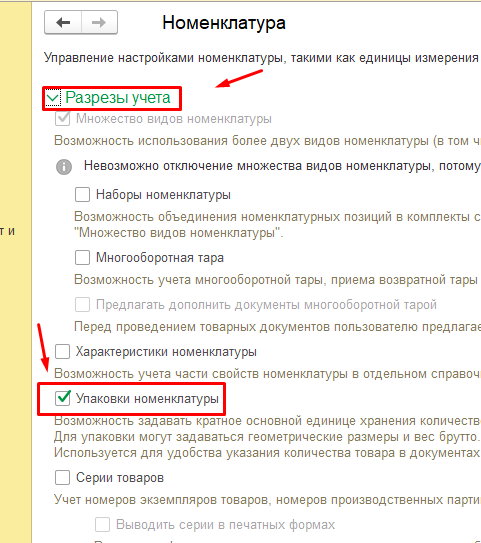Click the Разрезы учета green heading
Screen dimensions: 481x543
(118, 98)
